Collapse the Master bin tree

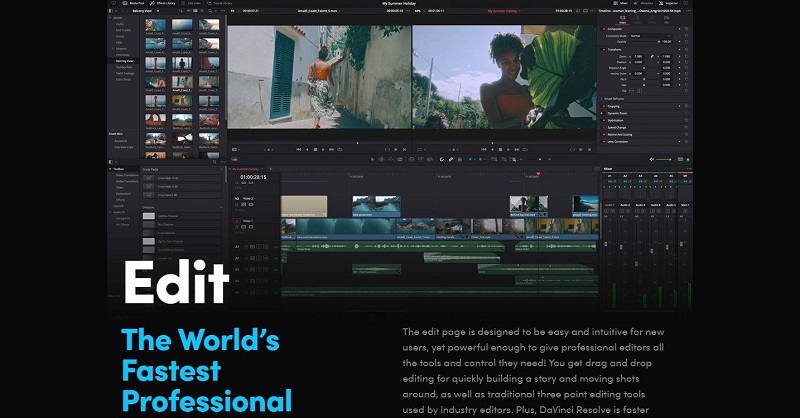coord(111,18)
